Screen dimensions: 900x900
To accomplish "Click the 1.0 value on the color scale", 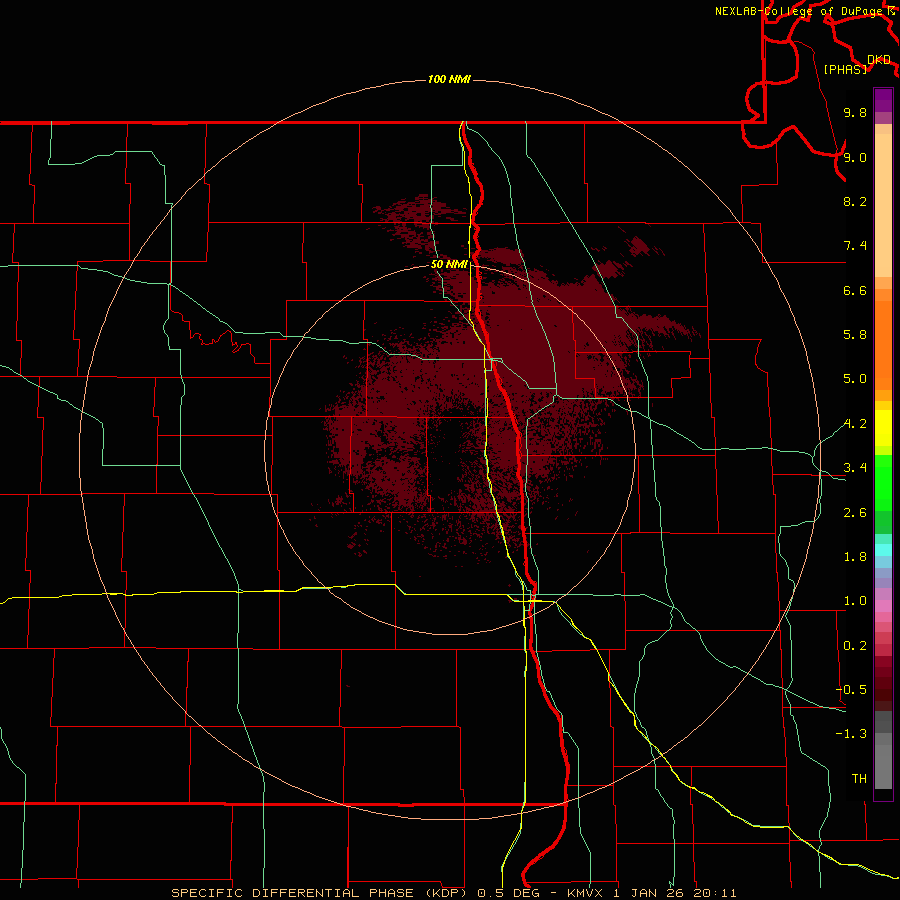I will tap(855, 601).
